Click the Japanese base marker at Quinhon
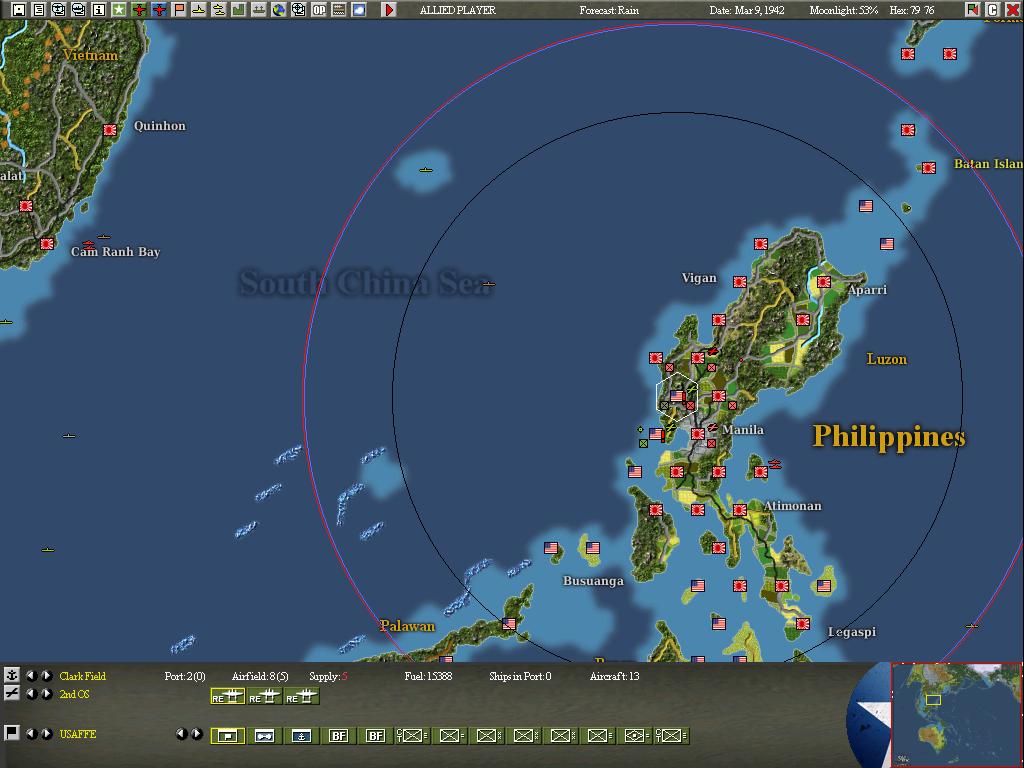The image size is (1024, 768). [x=110, y=130]
